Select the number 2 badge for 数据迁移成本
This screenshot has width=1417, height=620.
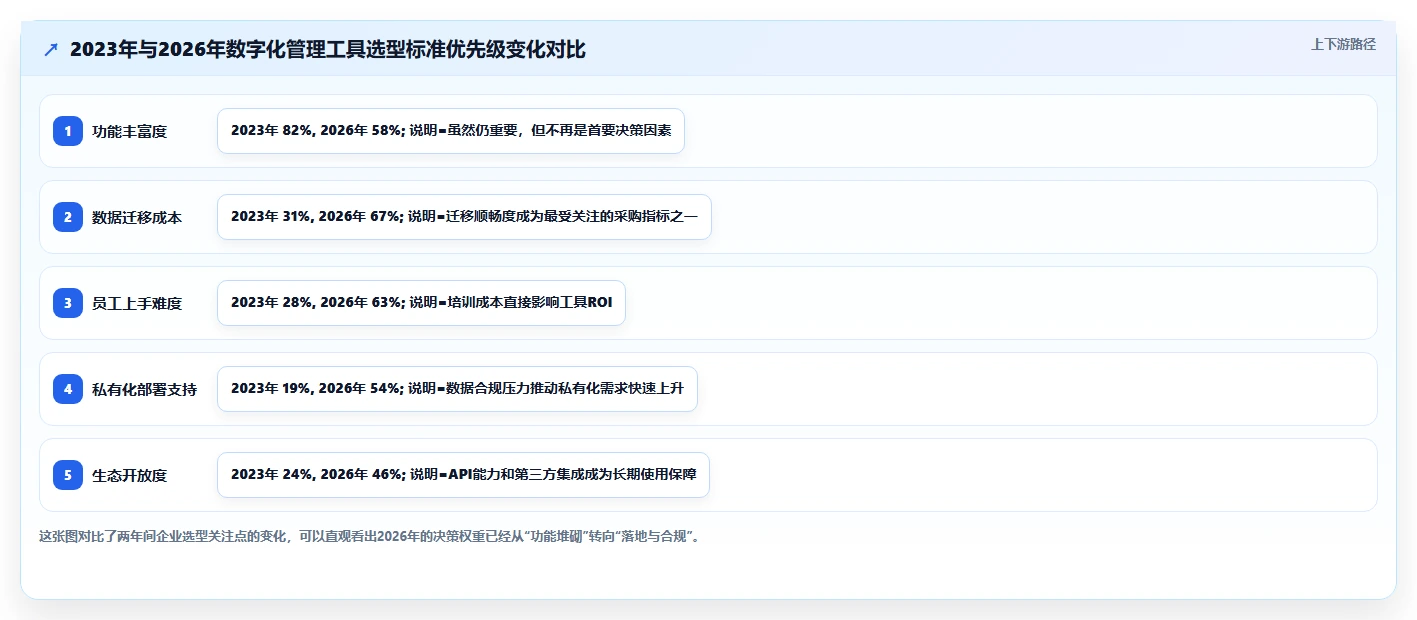[68, 217]
